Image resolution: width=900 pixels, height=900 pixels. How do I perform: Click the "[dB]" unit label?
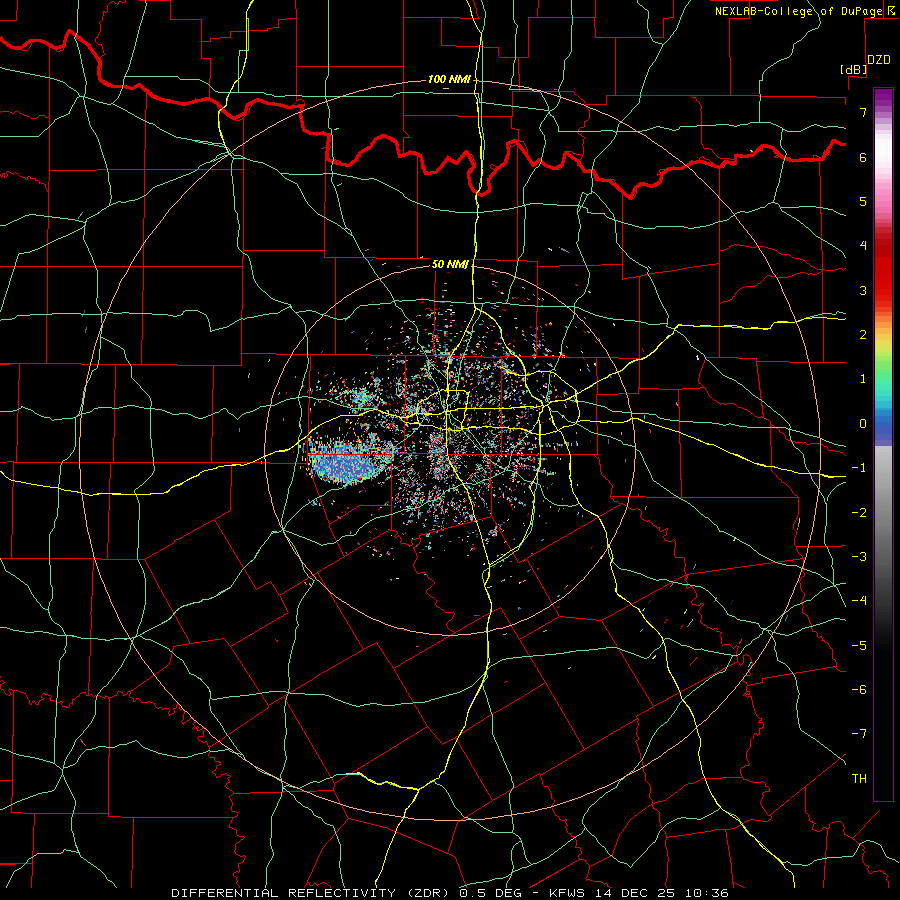coord(853,69)
